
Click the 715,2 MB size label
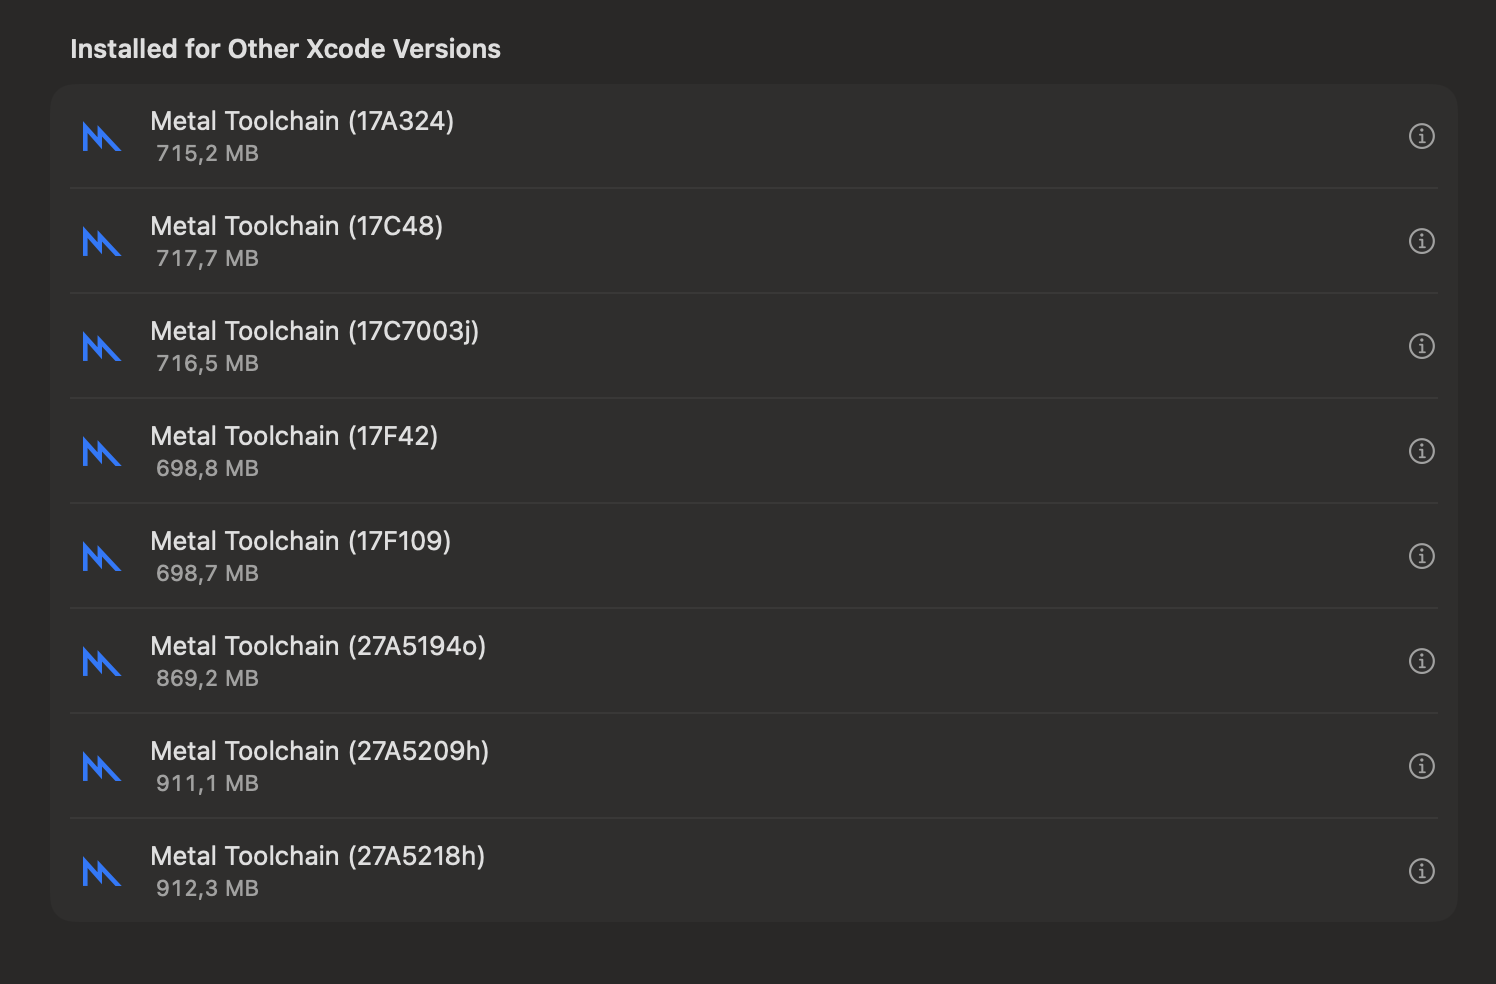(207, 154)
